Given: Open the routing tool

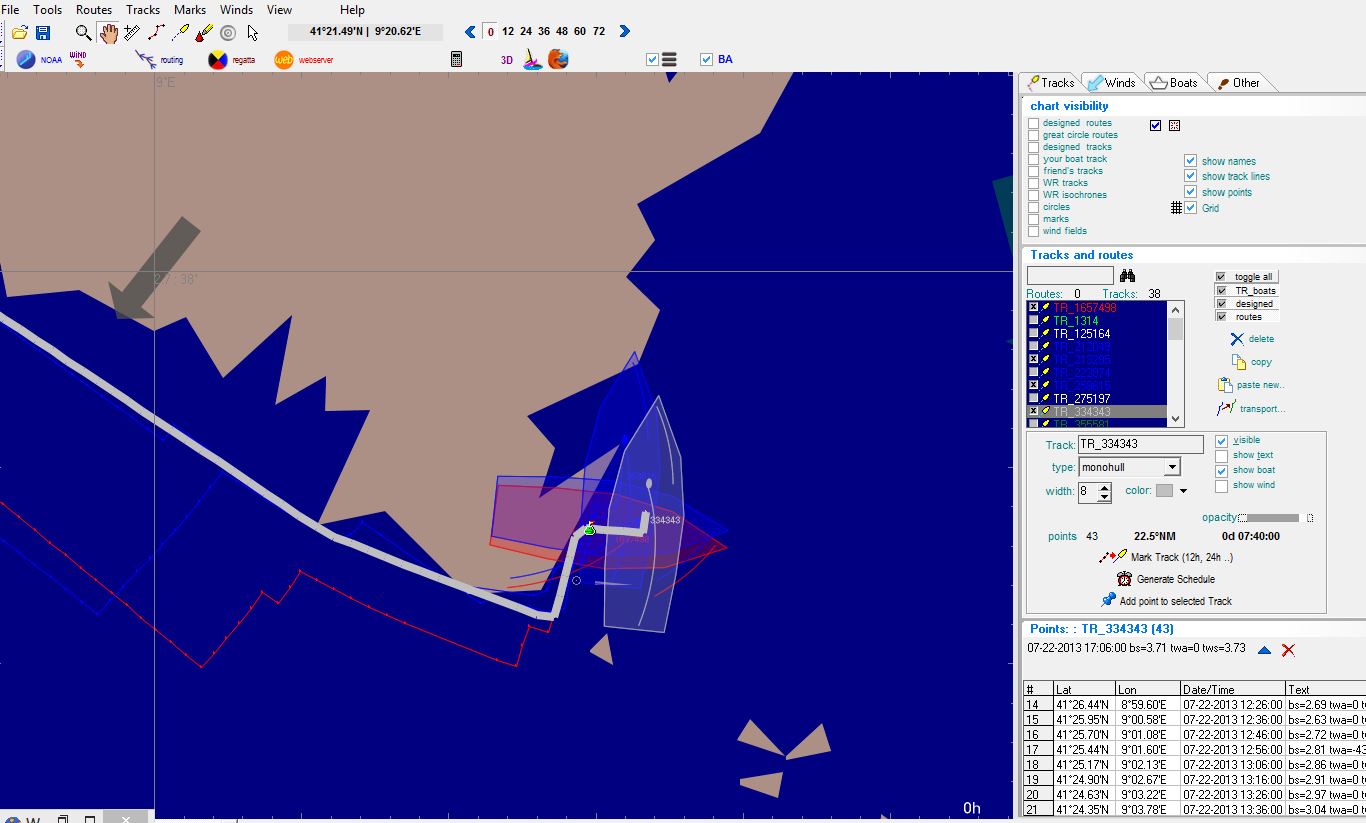Looking at the screenshot, I should coord(159,60).
